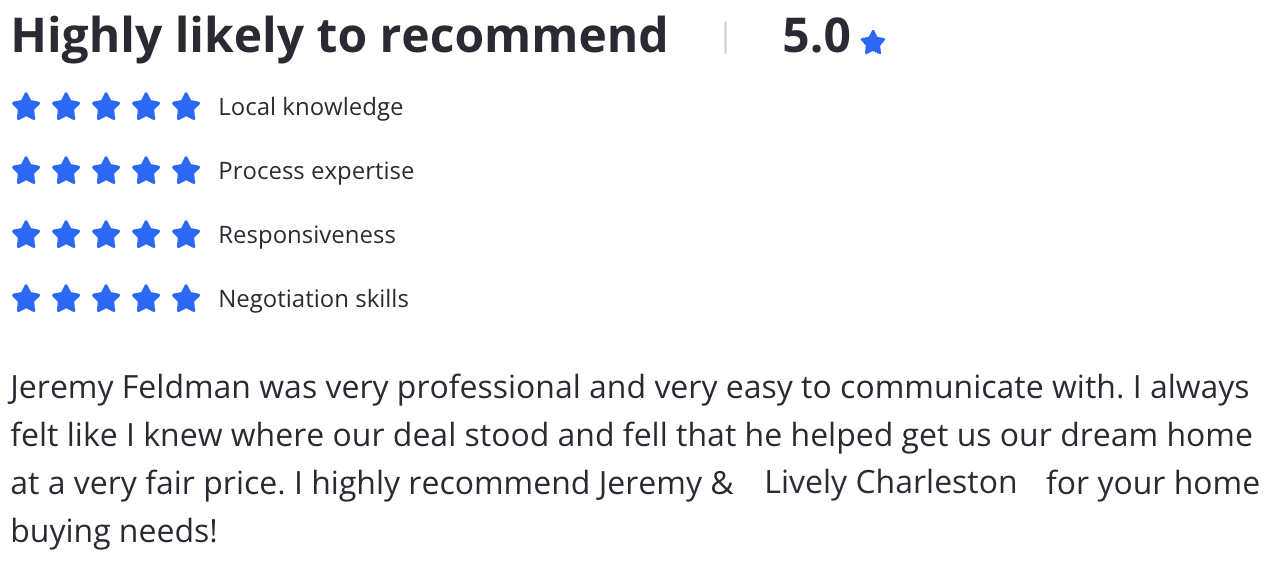Screen dimensions: 1272x561
Task: Click the fifth star of Negotiation skills
Action: 186,299
